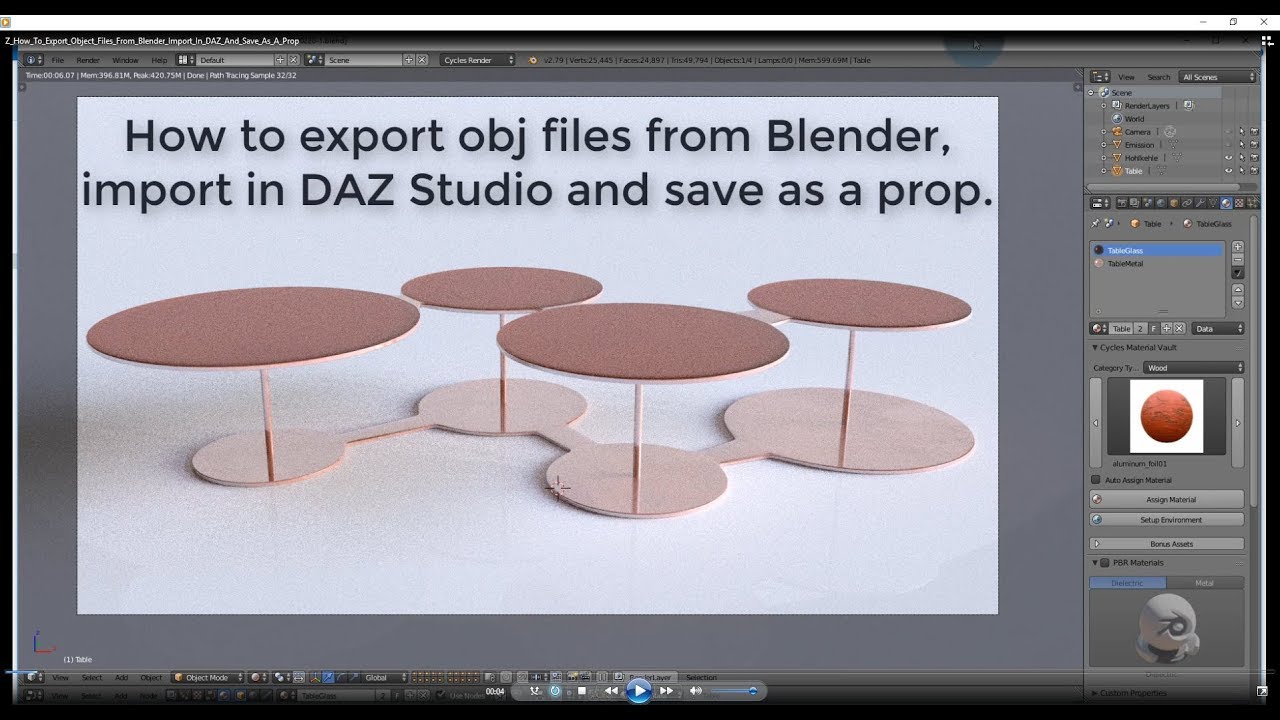
Task: Add a new material slot with plus
Action: pos(1238,246)
